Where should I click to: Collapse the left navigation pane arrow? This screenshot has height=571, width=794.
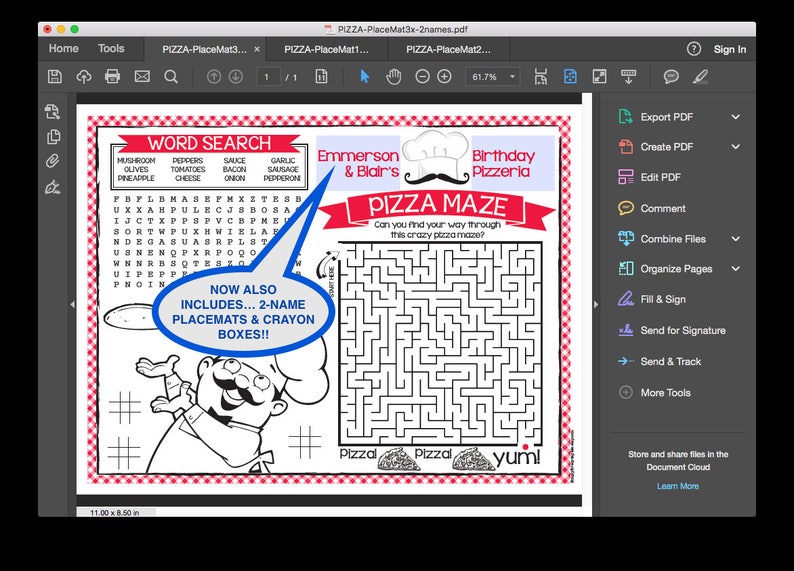[72, 304]
